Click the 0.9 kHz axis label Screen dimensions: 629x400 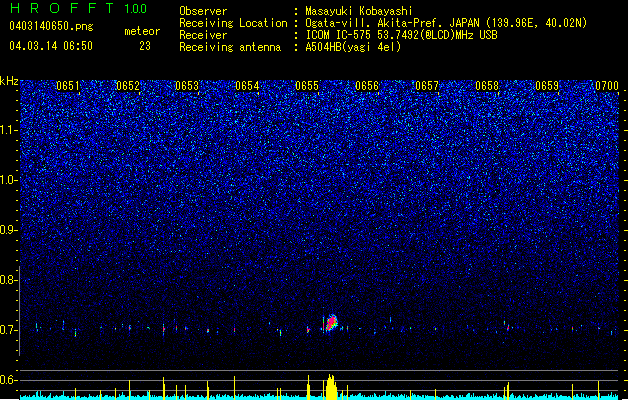[9, 230]
